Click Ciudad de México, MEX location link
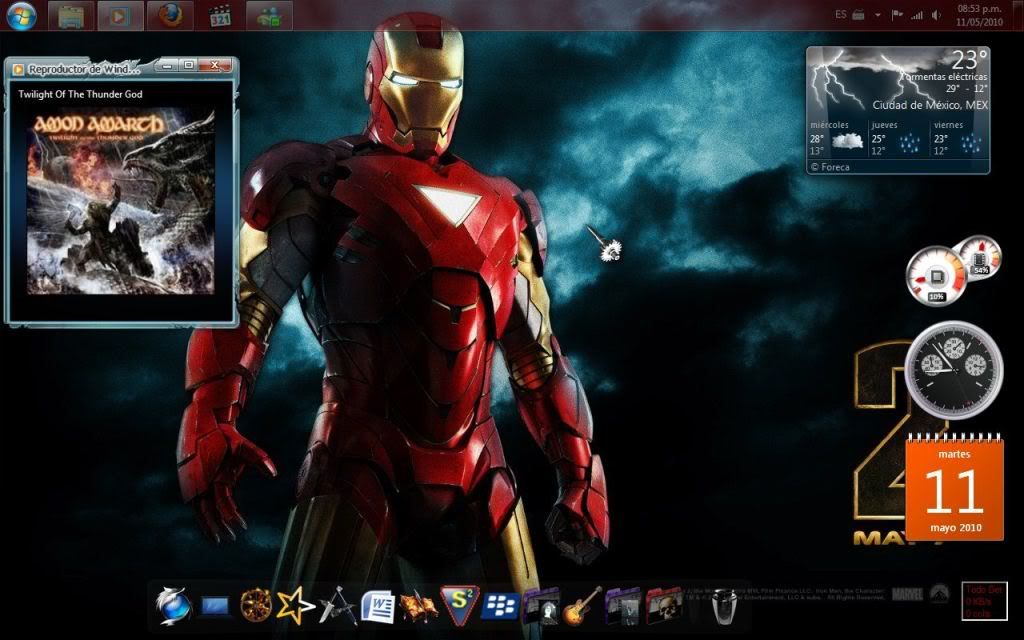Image resolution: width=1024 pixels, height=640 pixels. click(x=930, y=105)
